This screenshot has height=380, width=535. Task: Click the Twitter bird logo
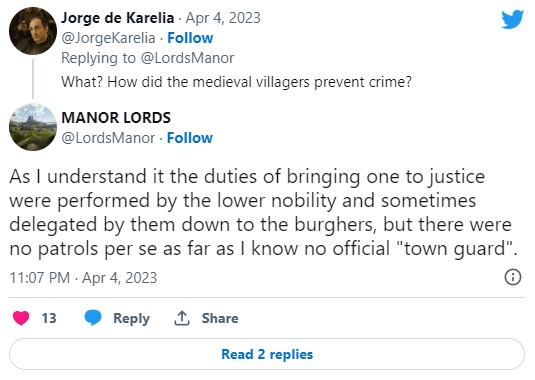tap(512, 19)
